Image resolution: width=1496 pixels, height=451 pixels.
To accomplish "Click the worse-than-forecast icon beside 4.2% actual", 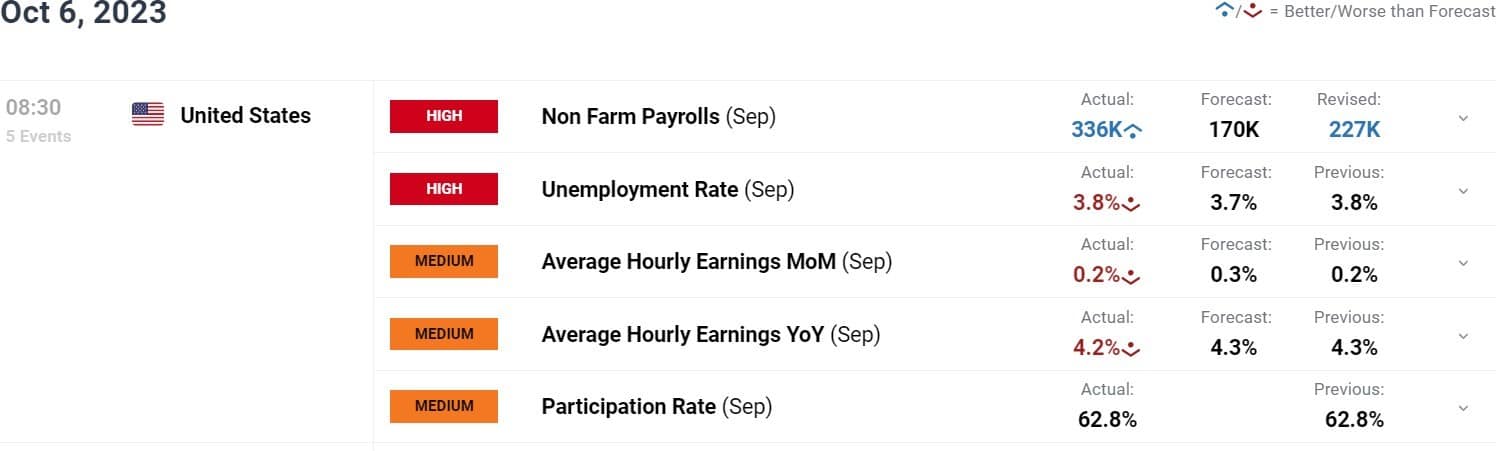I will [x=1132, y=348].
